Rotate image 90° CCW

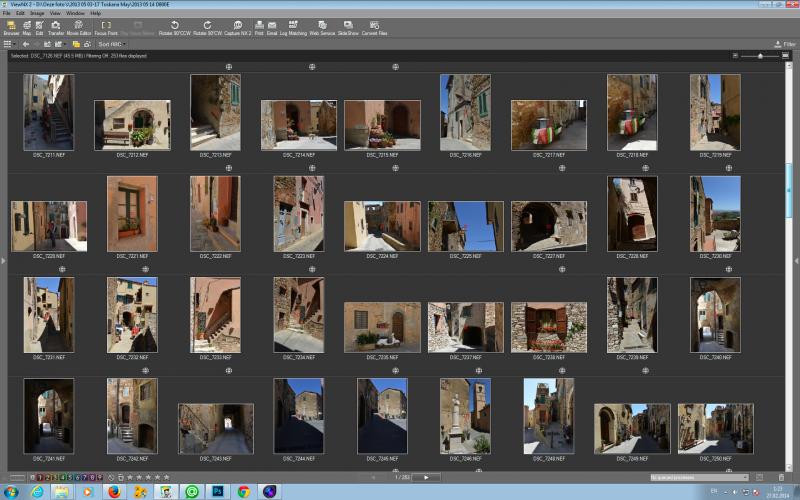(174, 28)
